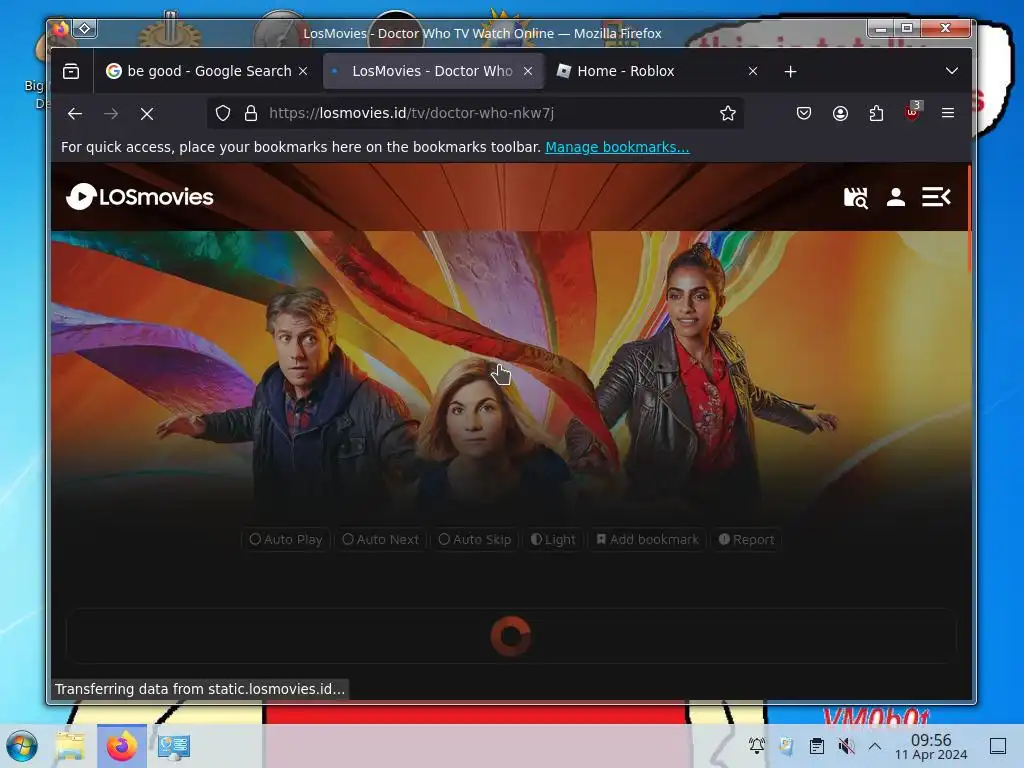Toggle Auto Skip option
This screenshot has height=768, width=1024.
(475, 539)
